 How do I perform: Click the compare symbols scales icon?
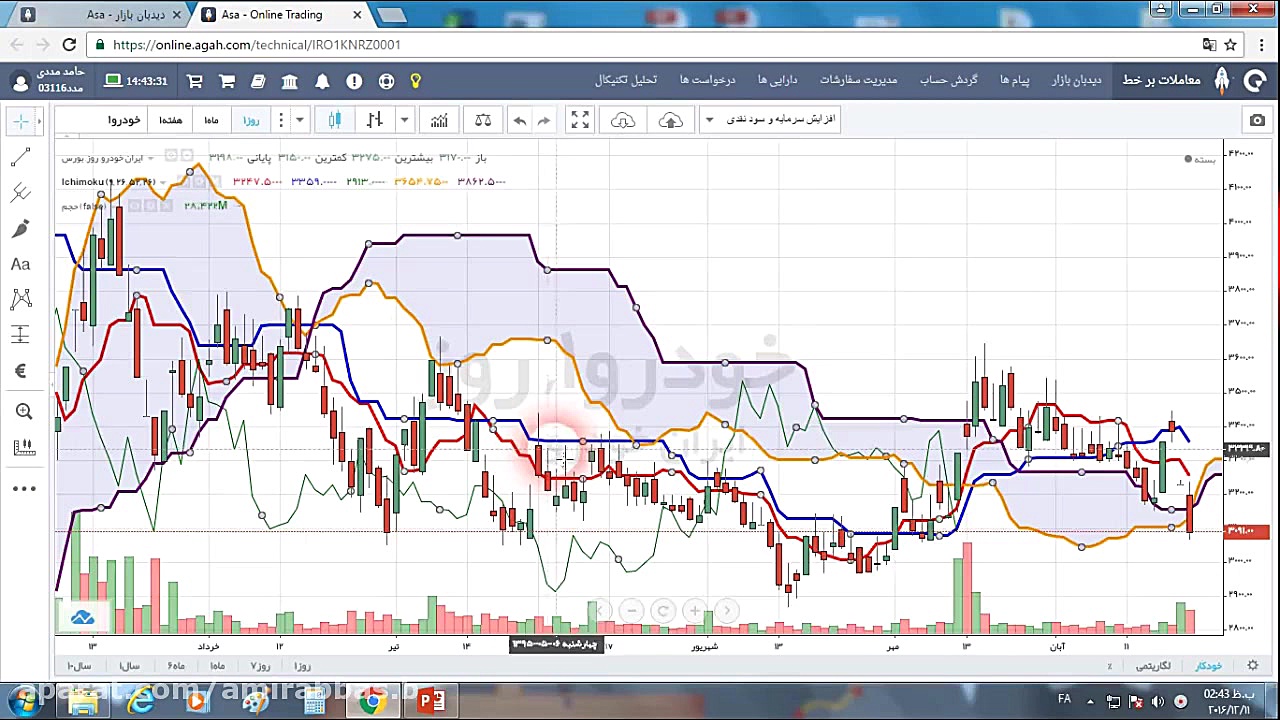483,120
